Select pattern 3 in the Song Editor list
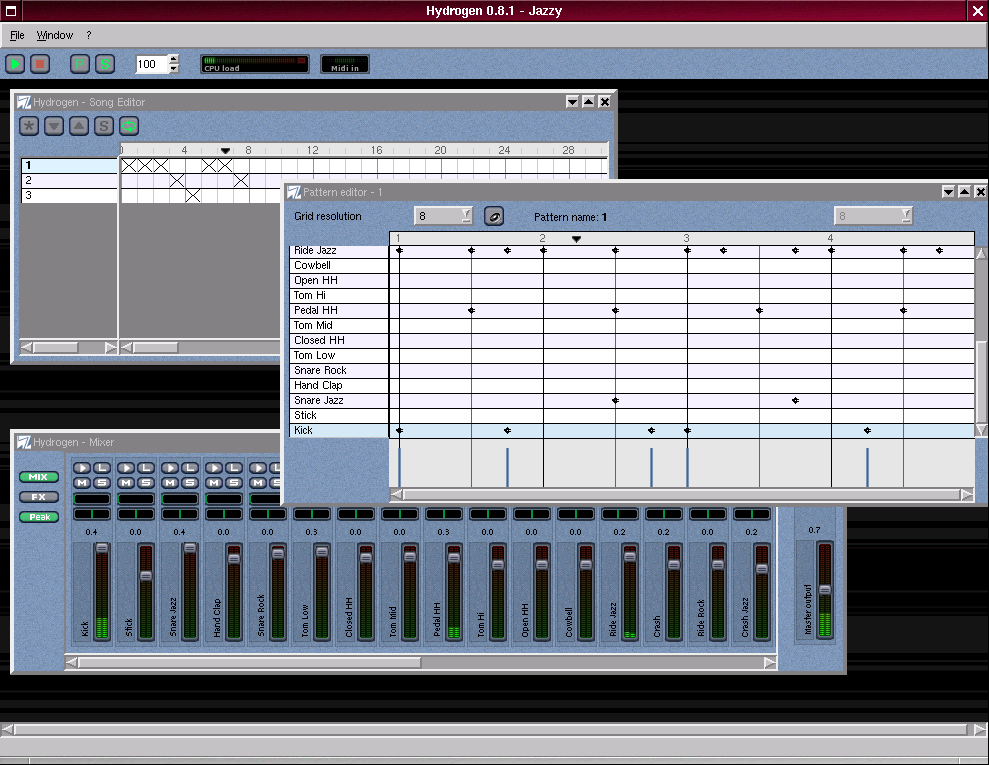The height and width of the screenshot is (765, 989). [69, 196]
